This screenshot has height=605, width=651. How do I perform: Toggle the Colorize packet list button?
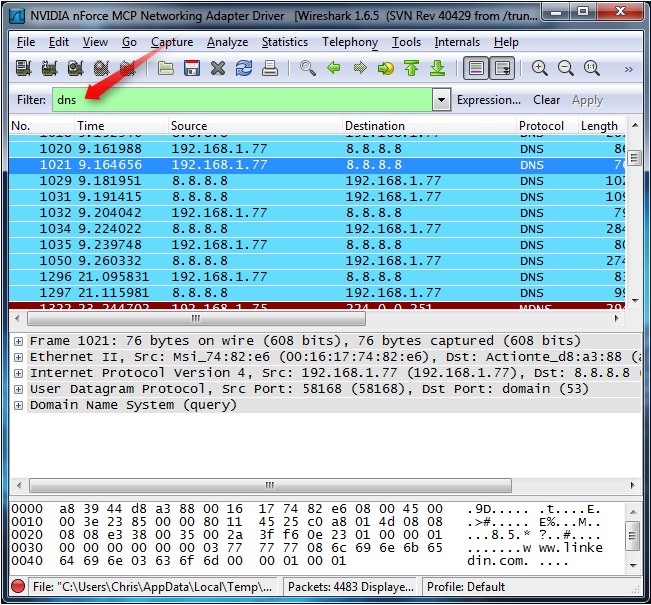point(476,69)
